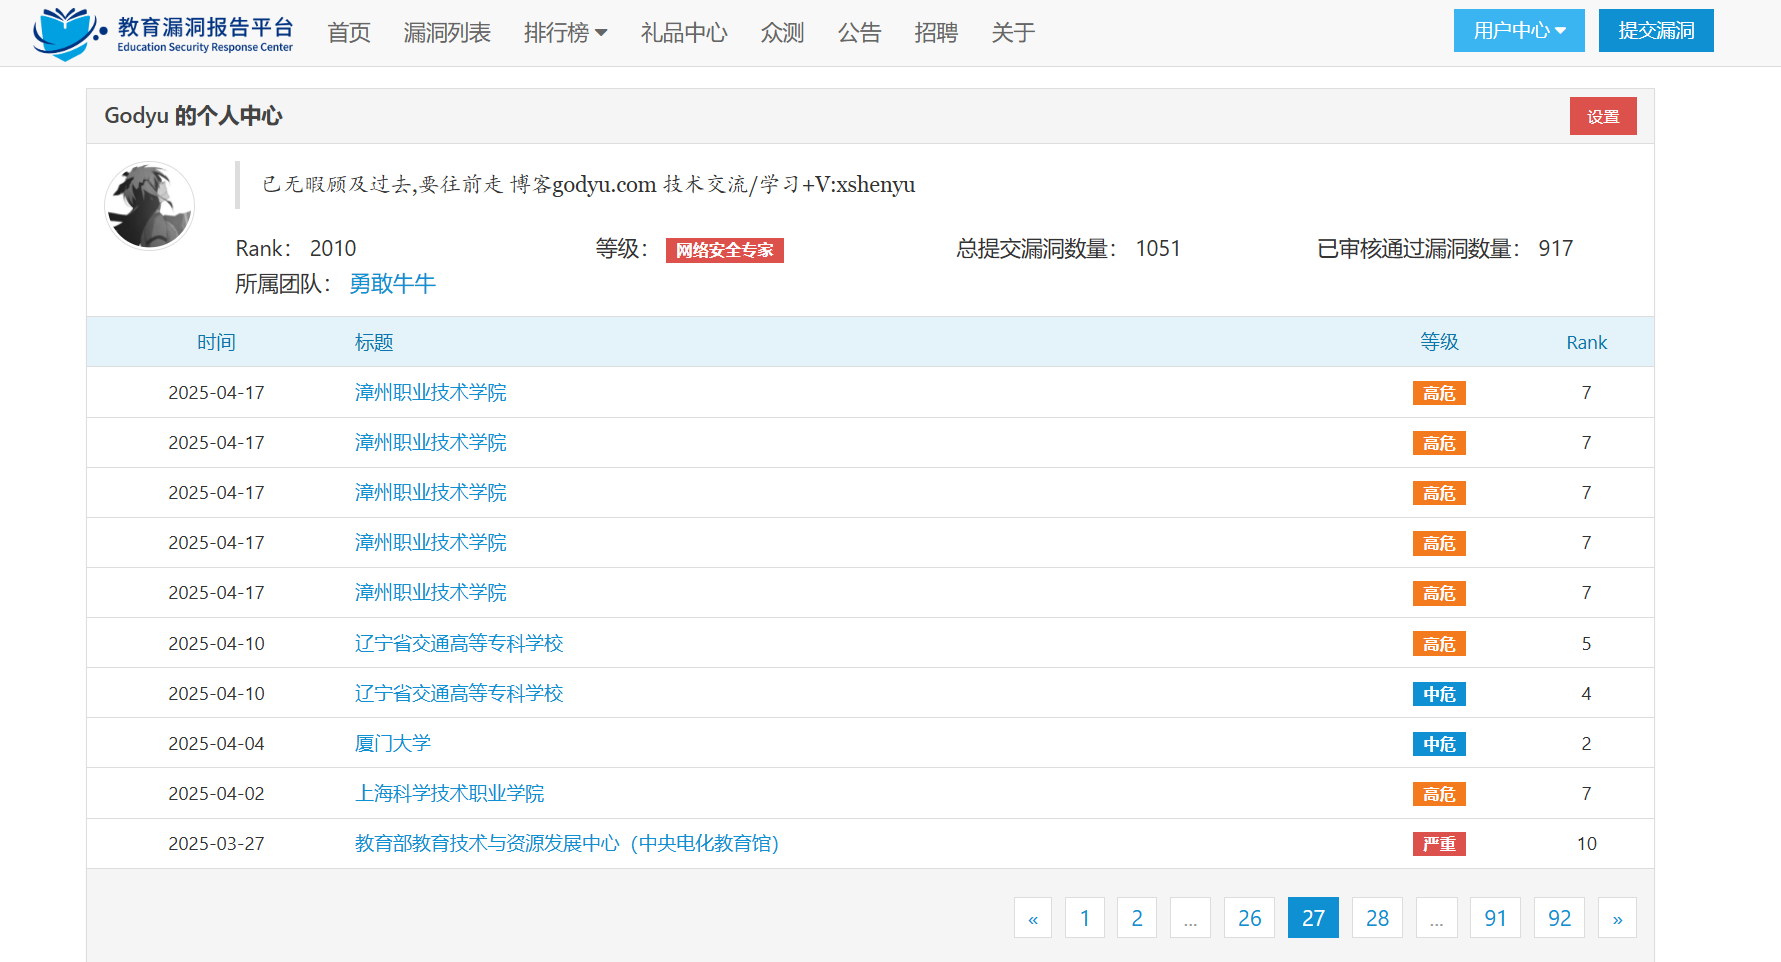This screenshot has height=962, width=1781.
Task: Click the Education Security Response Center logo
Action: 163,33
